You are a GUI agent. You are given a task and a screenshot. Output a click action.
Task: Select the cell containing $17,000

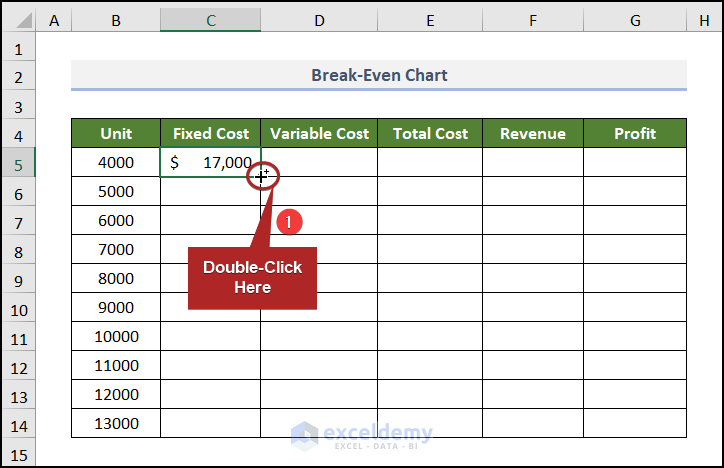click(x=210, y=162)
